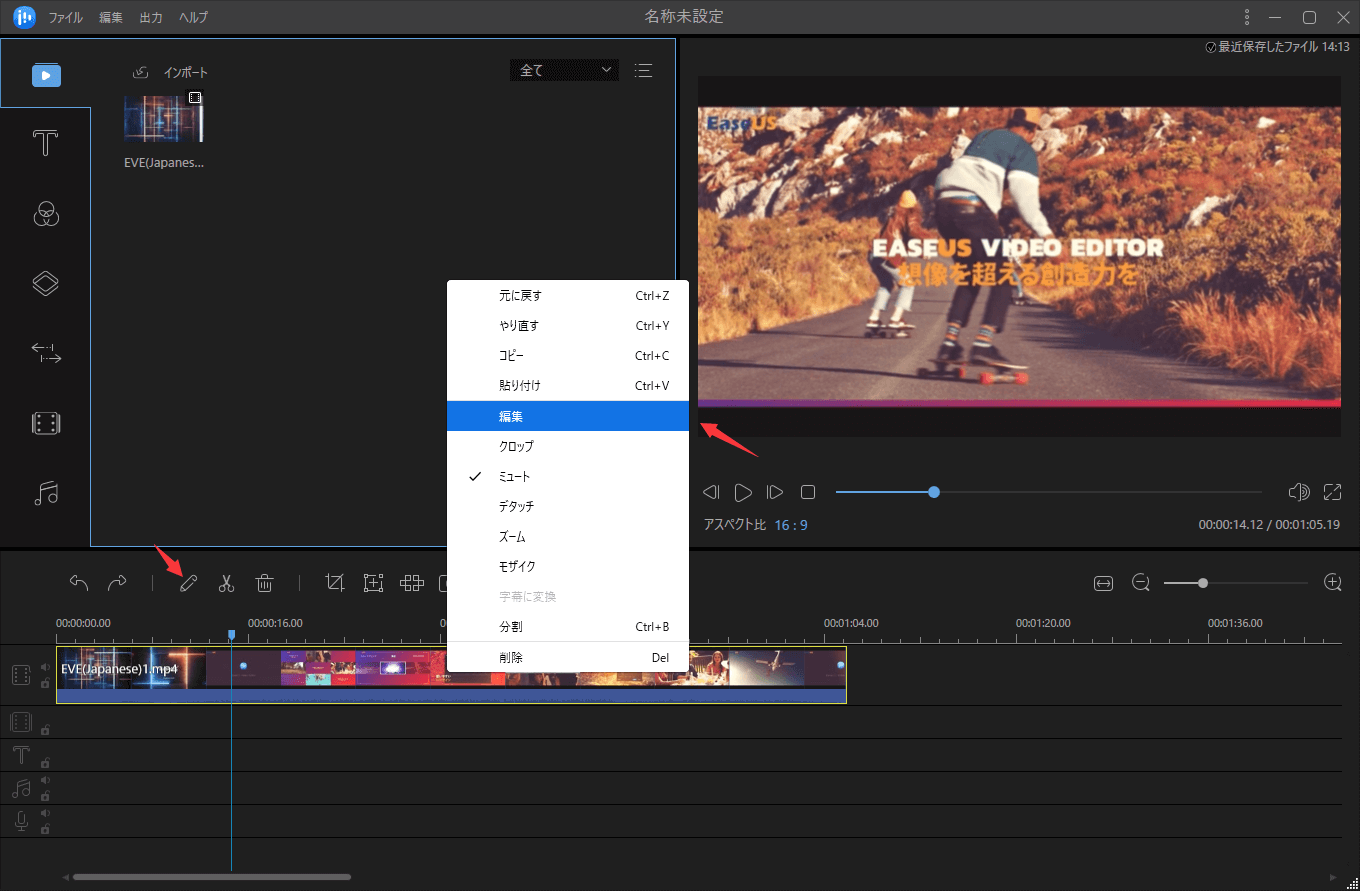Mute the music track speaker
This screenshot has height=891, width=1360.
(x=45, y=781)
